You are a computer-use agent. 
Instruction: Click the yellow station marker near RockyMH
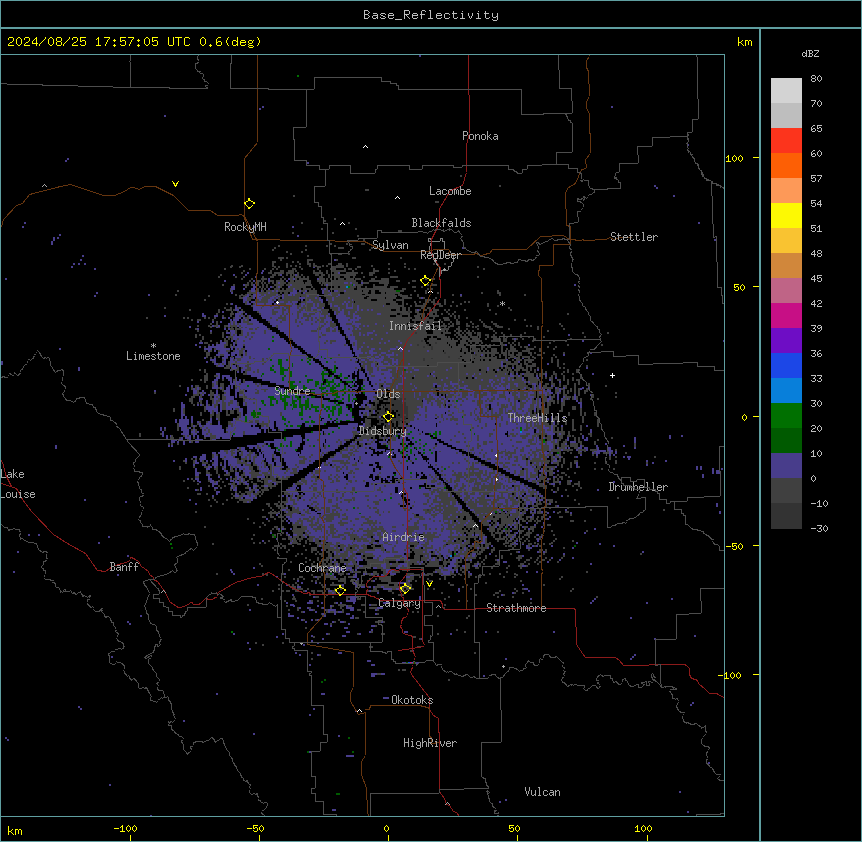point(249,204)
